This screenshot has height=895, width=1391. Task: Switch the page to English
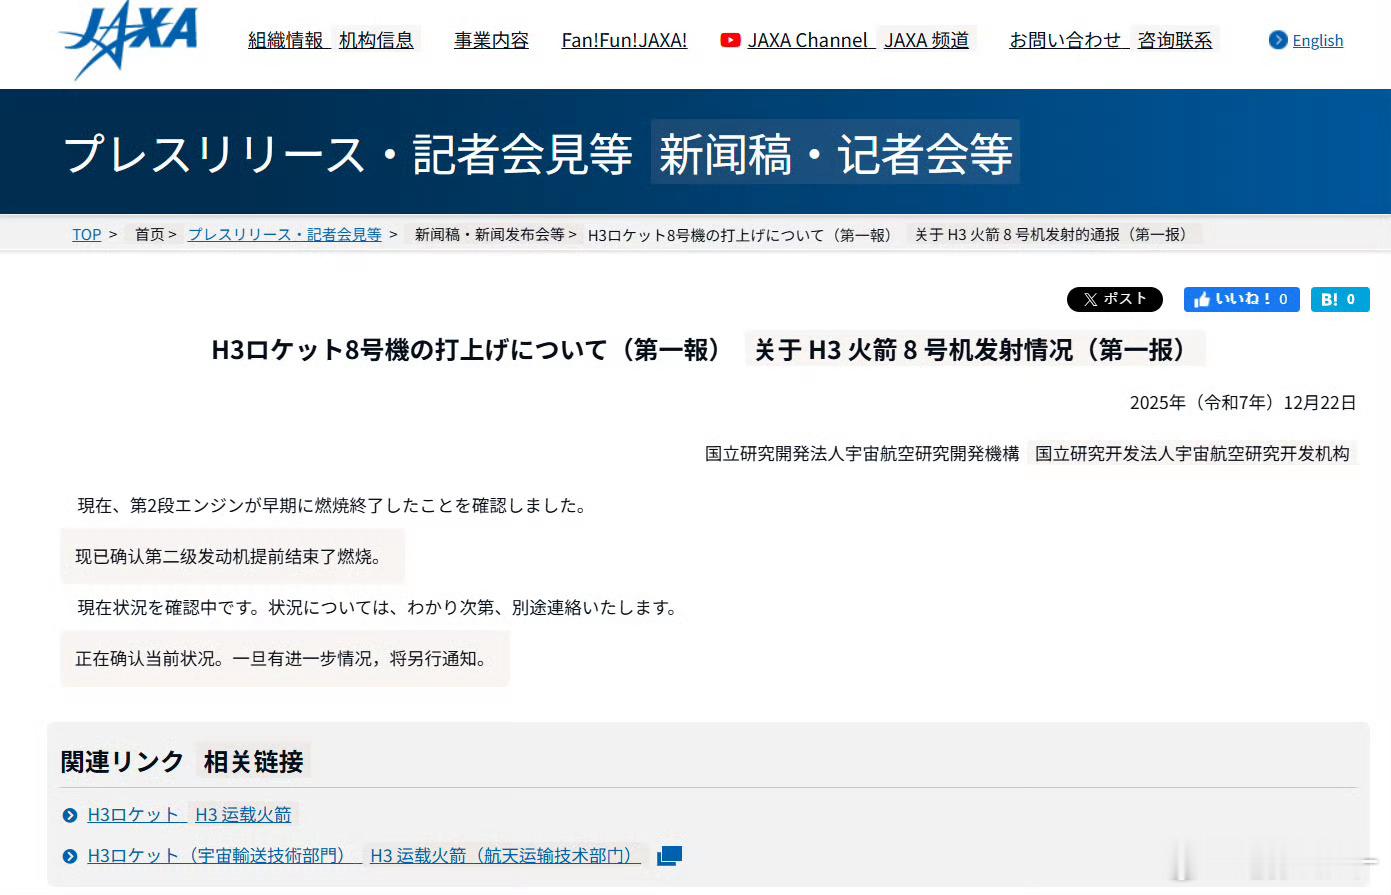(1318, 40)
